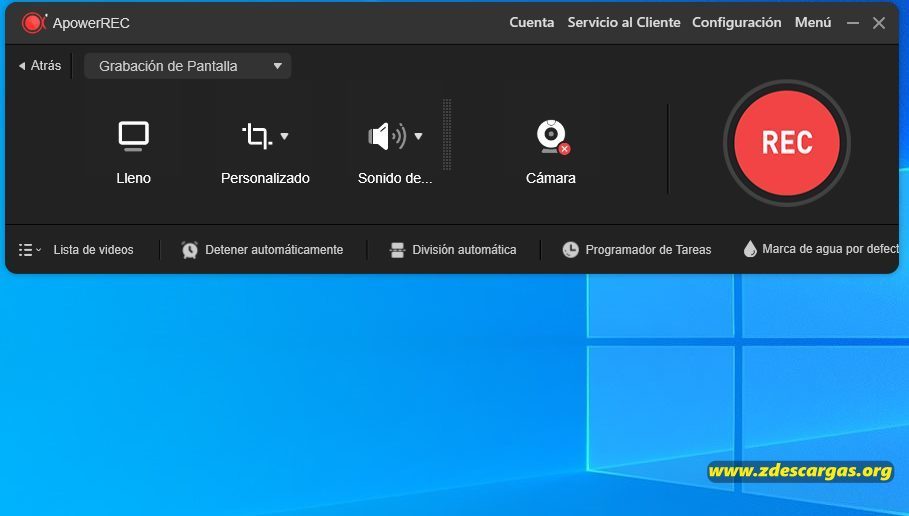Click the Personalizado label text
Viewport: 909px width, 516px height.
265,178
